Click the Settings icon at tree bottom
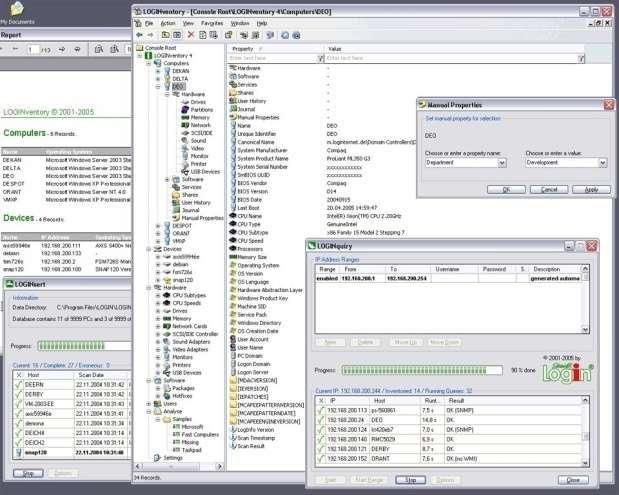 tap(157, 458)
